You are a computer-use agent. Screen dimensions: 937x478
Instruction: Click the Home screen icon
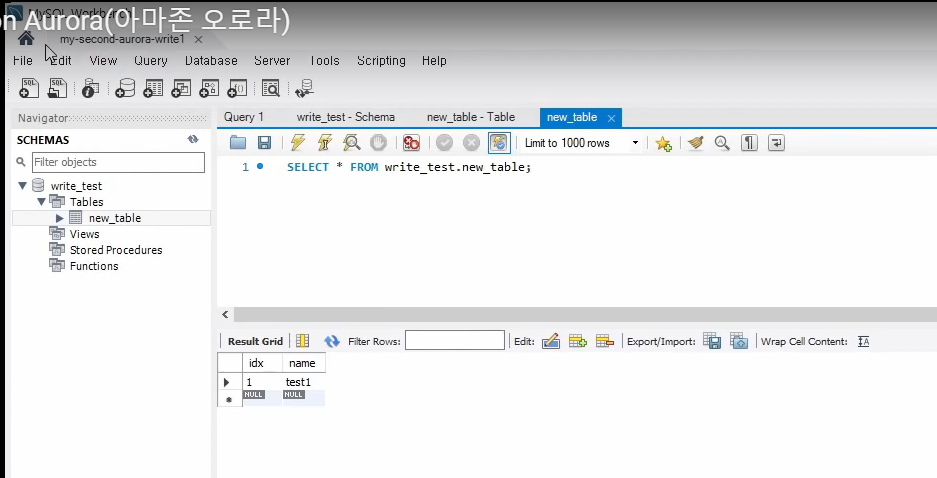pos(26,39)
